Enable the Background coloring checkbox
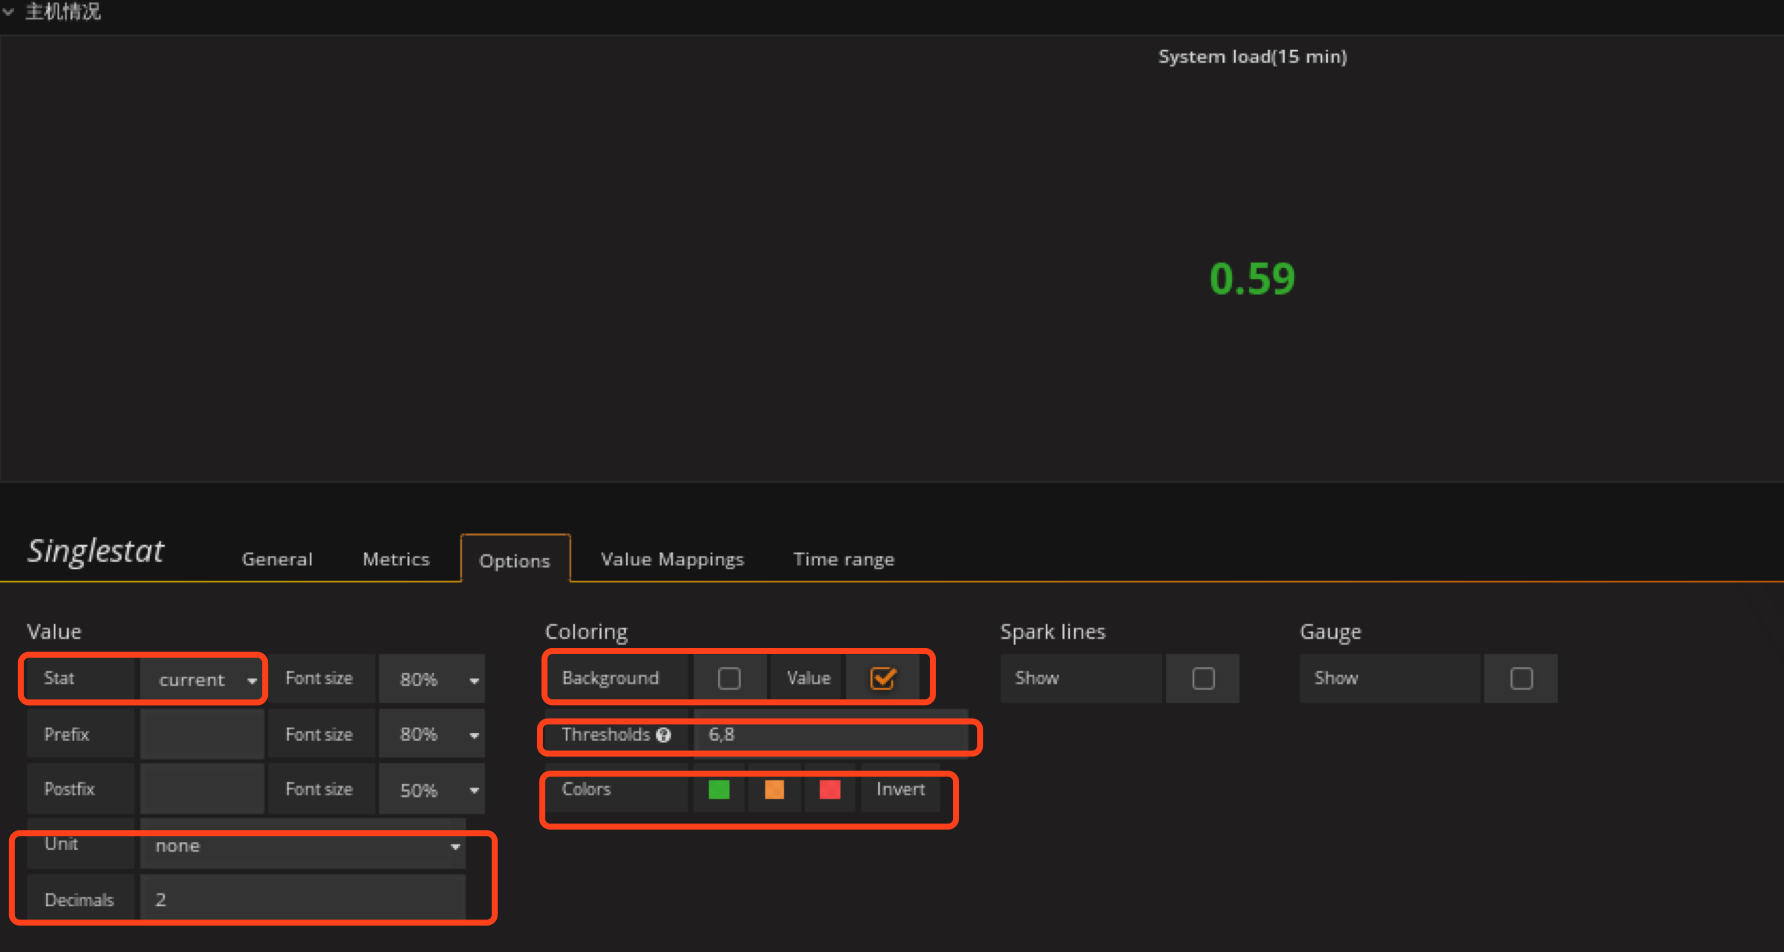The height and width of the screenshot is (952, 1784). click(x=729, y=679)
